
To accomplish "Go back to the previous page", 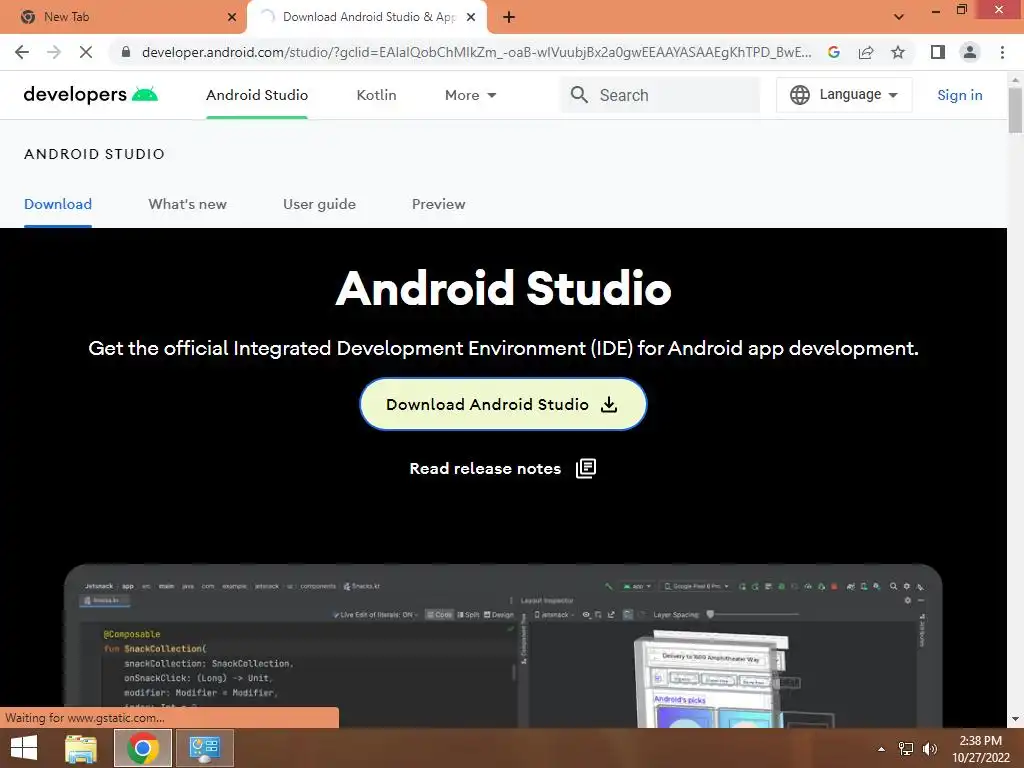I will pyautogui.click(x=22, y=52).
